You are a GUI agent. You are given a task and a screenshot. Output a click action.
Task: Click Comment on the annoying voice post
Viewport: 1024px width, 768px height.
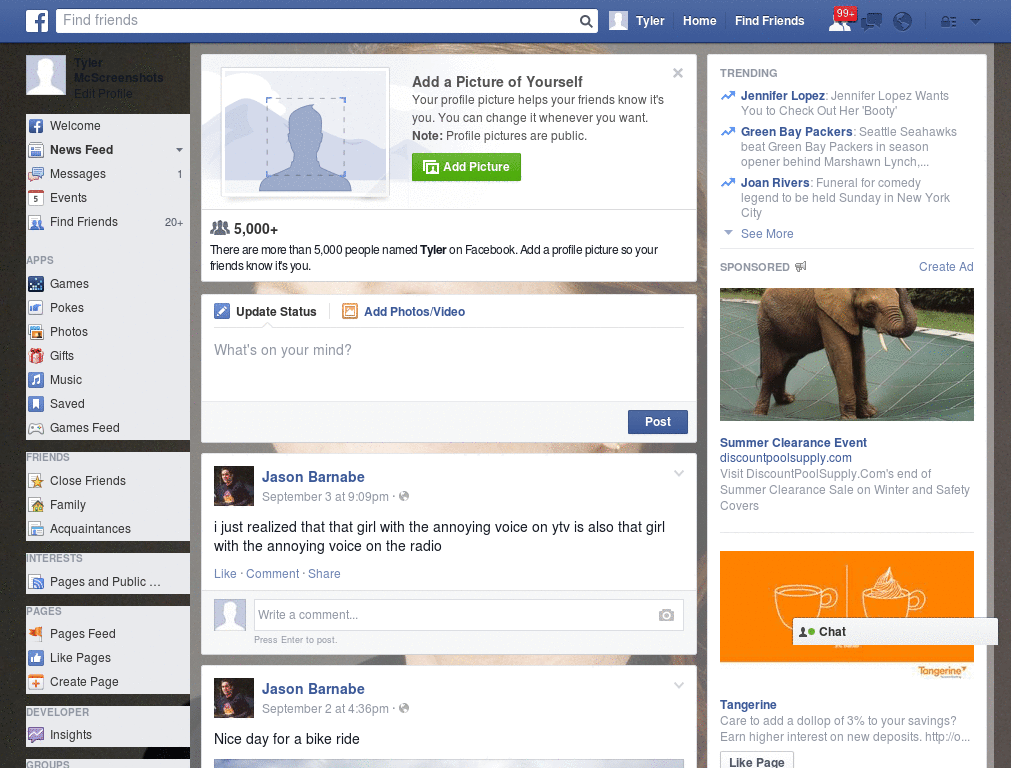(x=272, y=573)
